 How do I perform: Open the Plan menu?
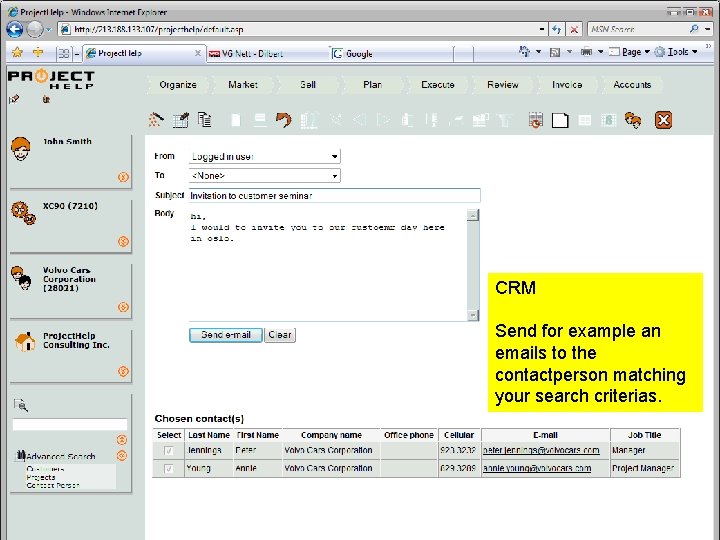(372, 85)
